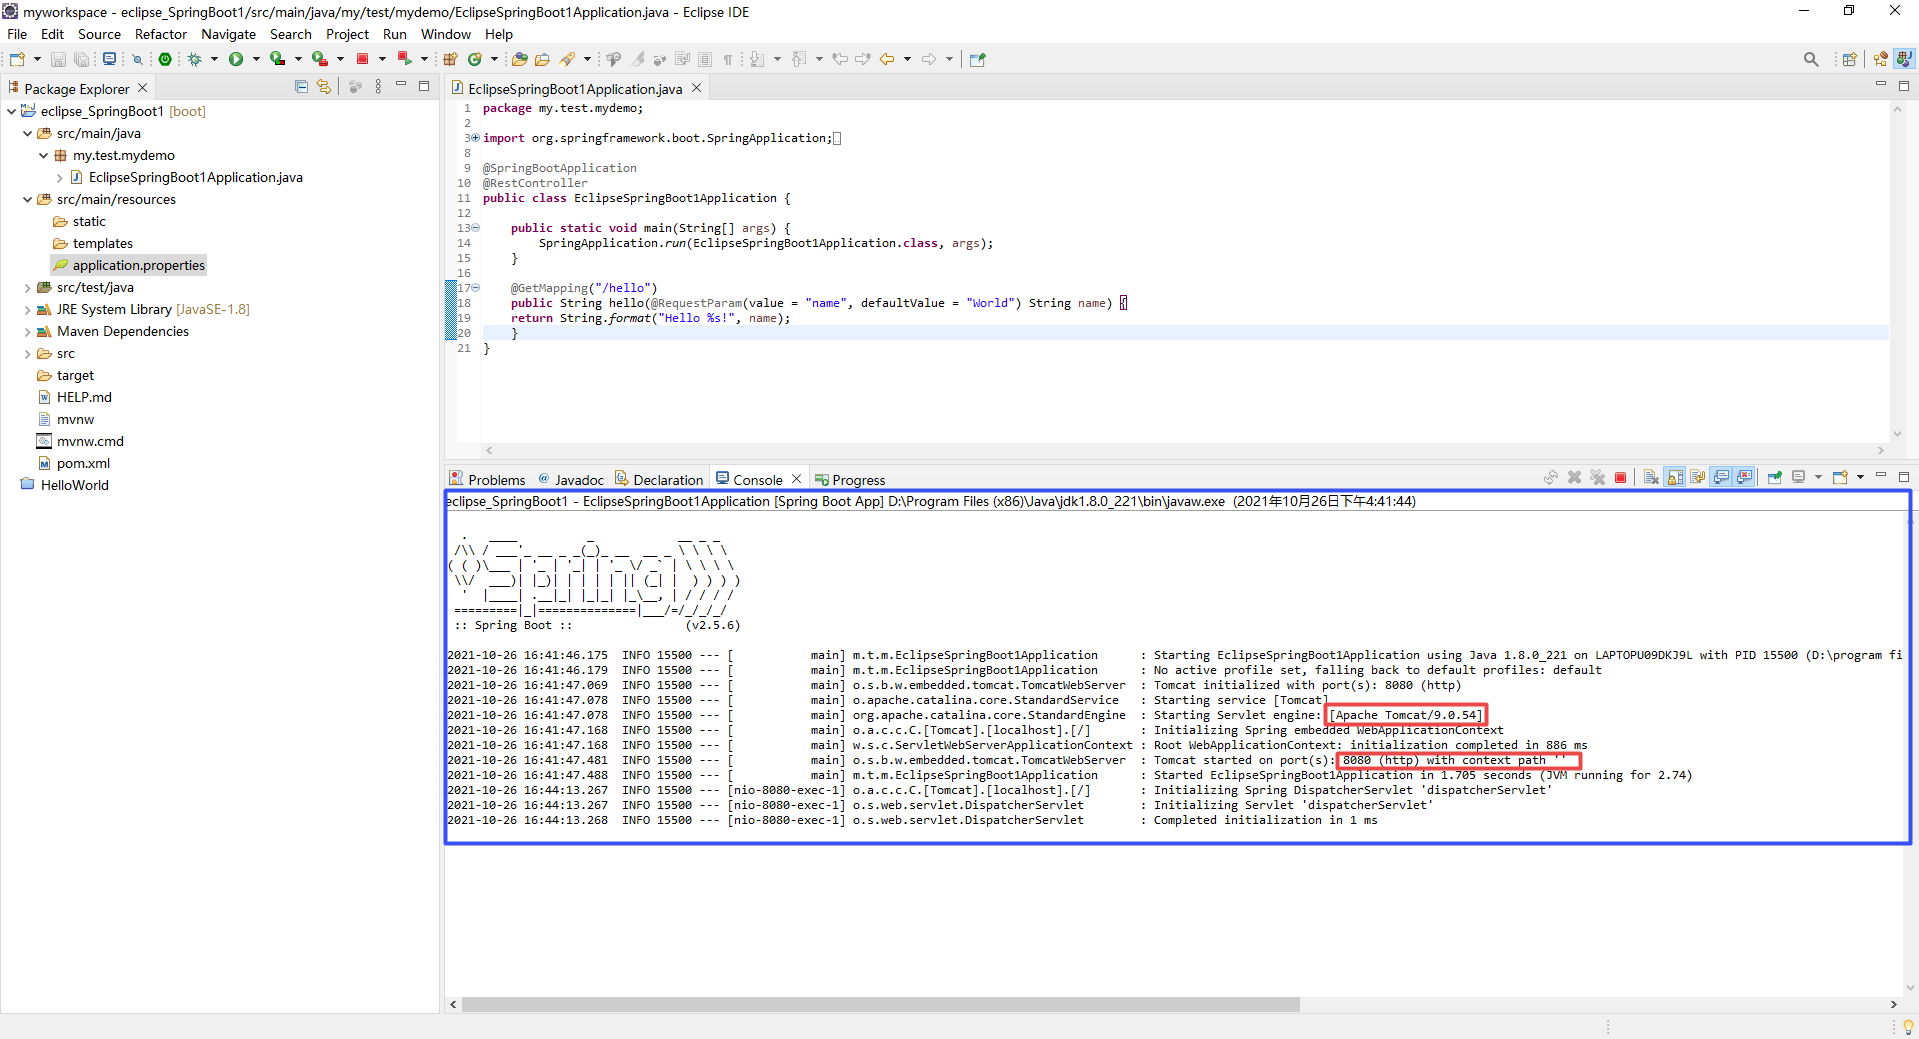Open the Window menu
The width and height of the screenshot is (1919, 1039).
[446, 34]
